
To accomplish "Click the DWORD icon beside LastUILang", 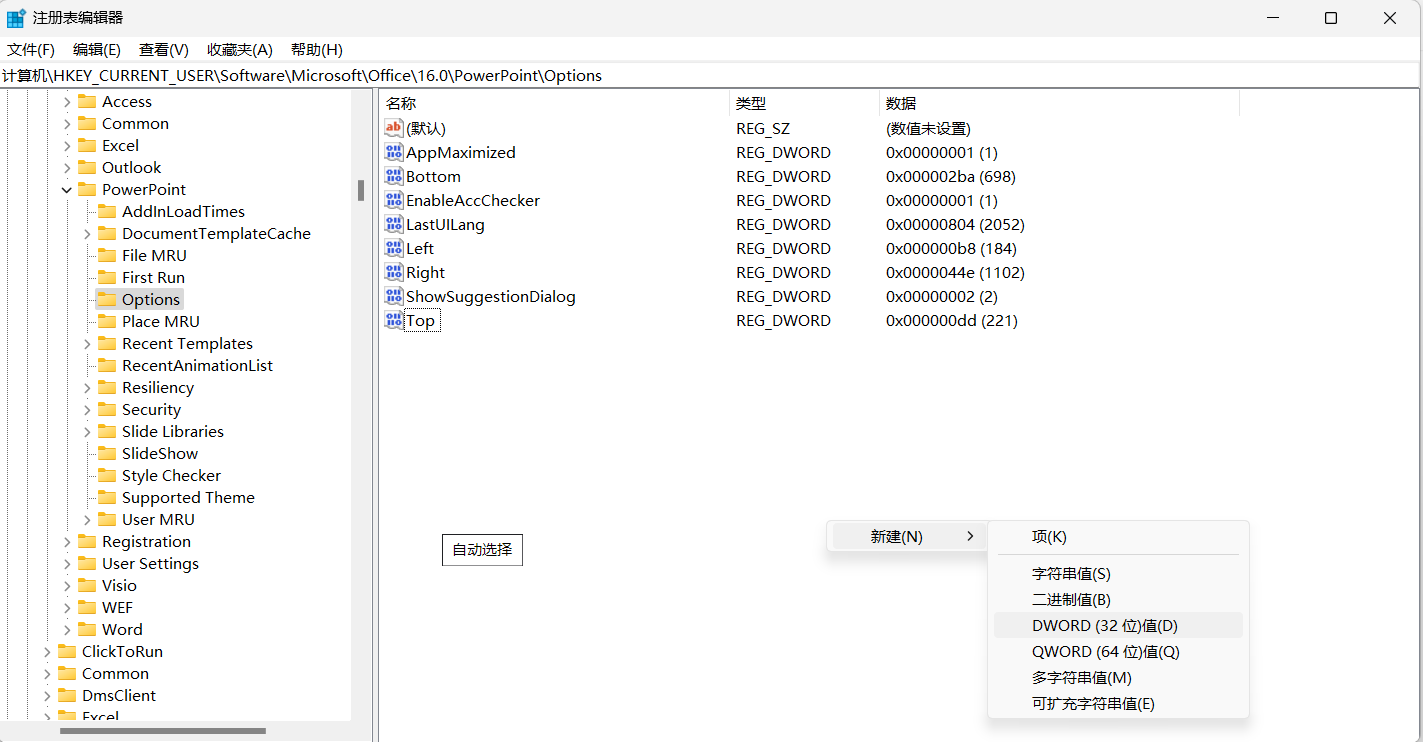I will [394, 224].
